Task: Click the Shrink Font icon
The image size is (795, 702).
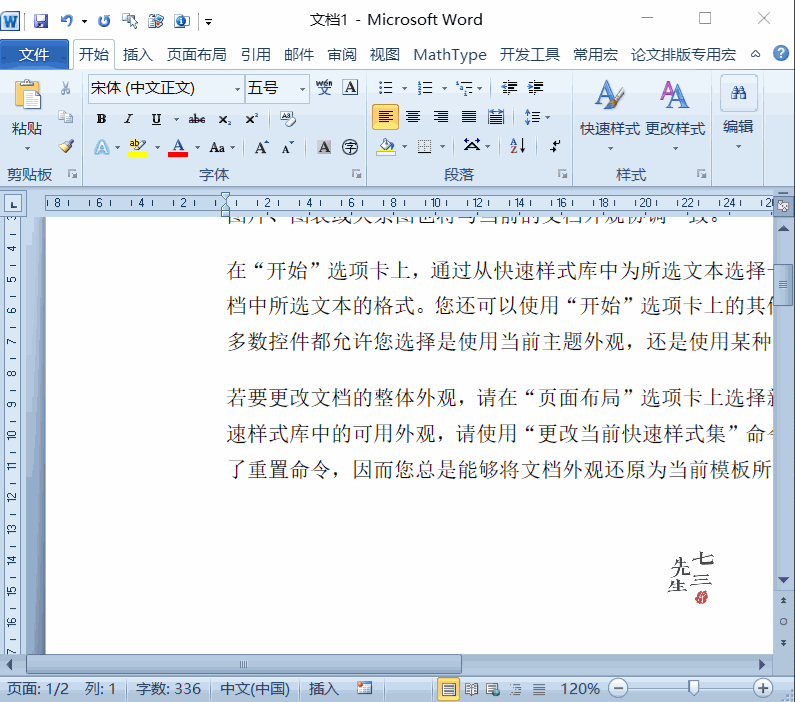Action: pos(287,147)
